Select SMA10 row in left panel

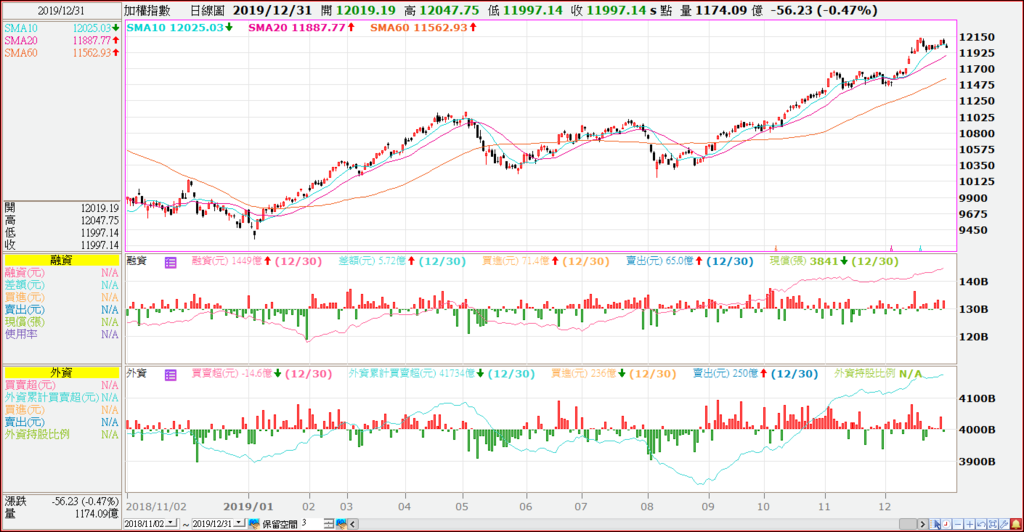[x=61, y=28]
